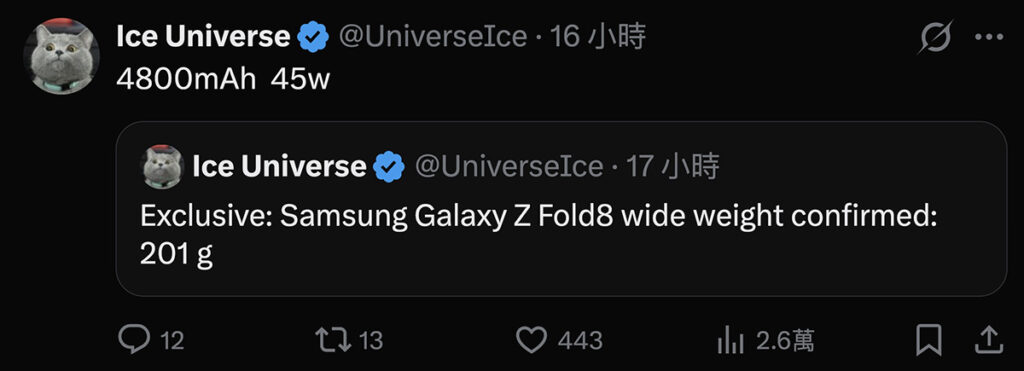
Task: Share the tweet using the upload arrow icon
Action: [989, 340]
